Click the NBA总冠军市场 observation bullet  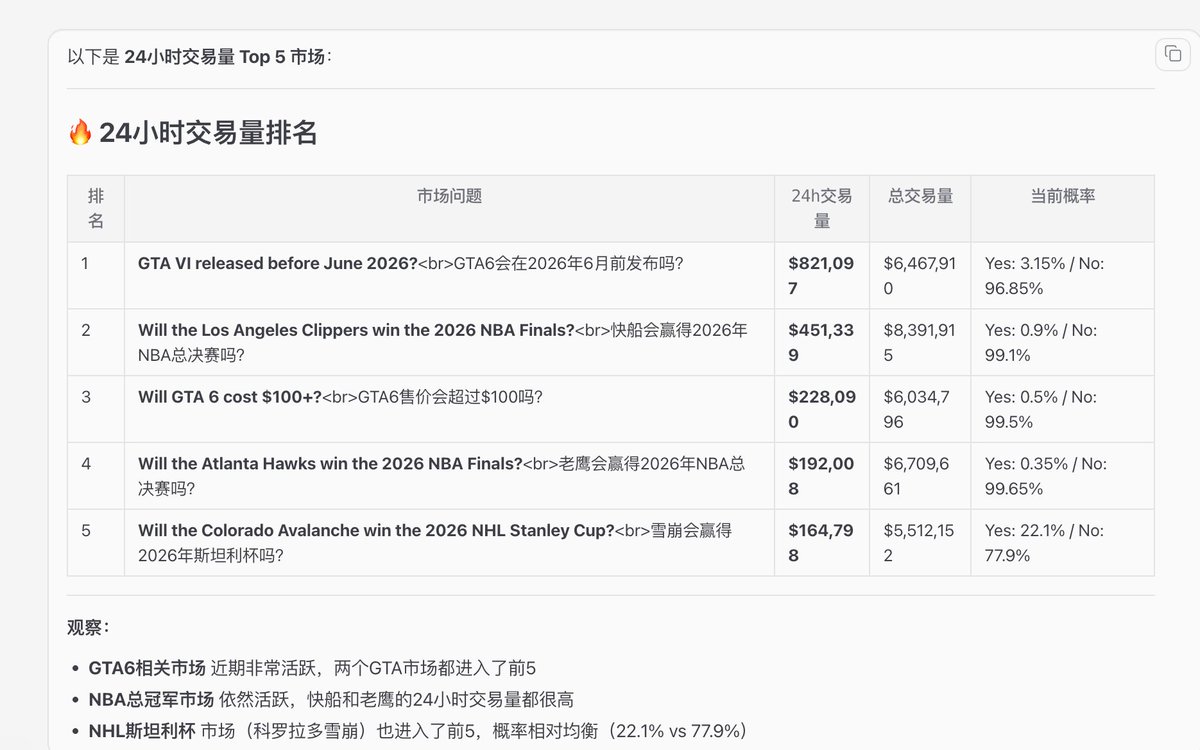pyautogui.click(x=331, y=700)
